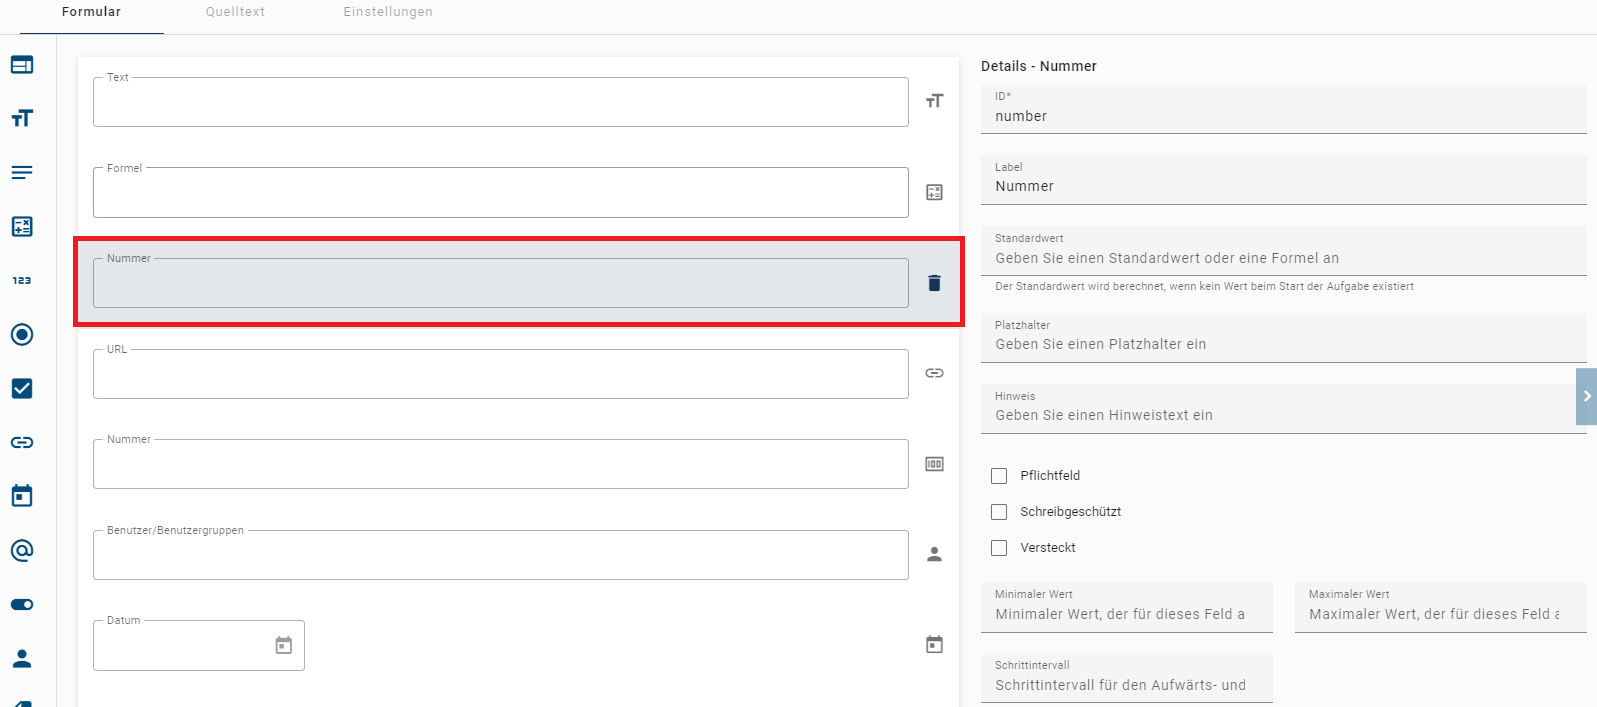Image resolution: width=1597 pixels, height=707 pixels.
Task: Select the toggle switch element in sidebar
Action: (x=22, y=604)
